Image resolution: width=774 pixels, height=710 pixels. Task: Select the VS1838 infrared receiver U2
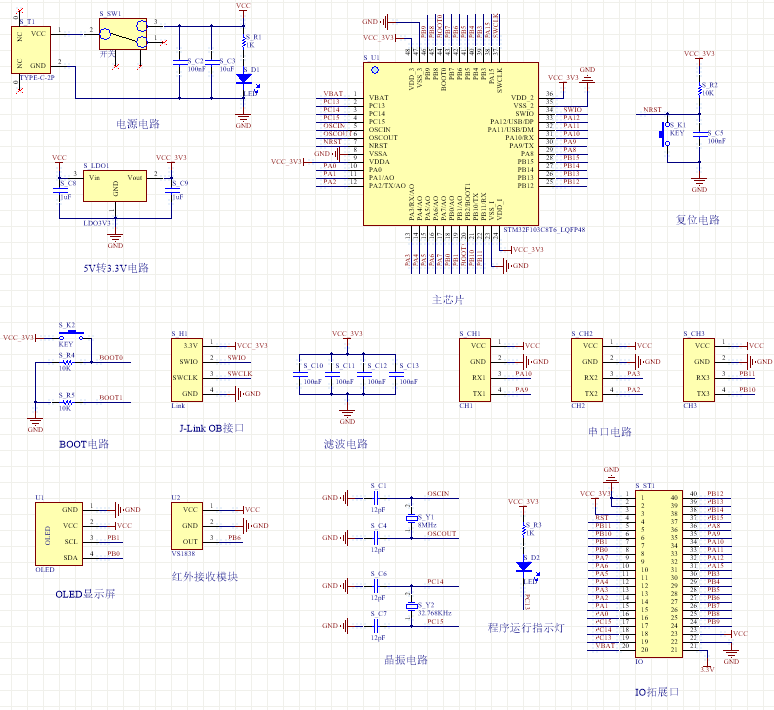[x=187, y=526]
